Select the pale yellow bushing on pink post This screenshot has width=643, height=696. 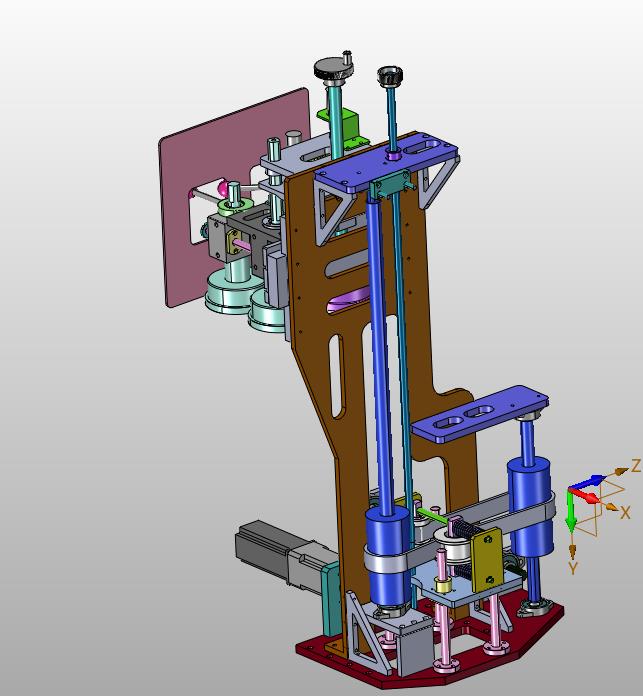click(444, 585)
